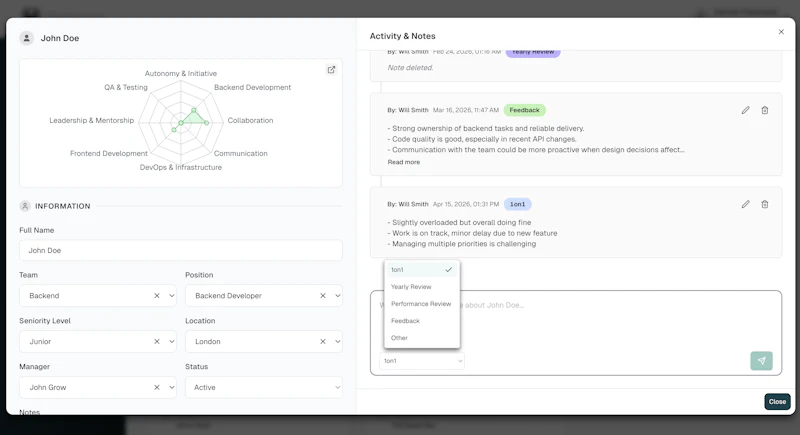
Task: Edit the Feedback note pencil icon
Action: 745,110
